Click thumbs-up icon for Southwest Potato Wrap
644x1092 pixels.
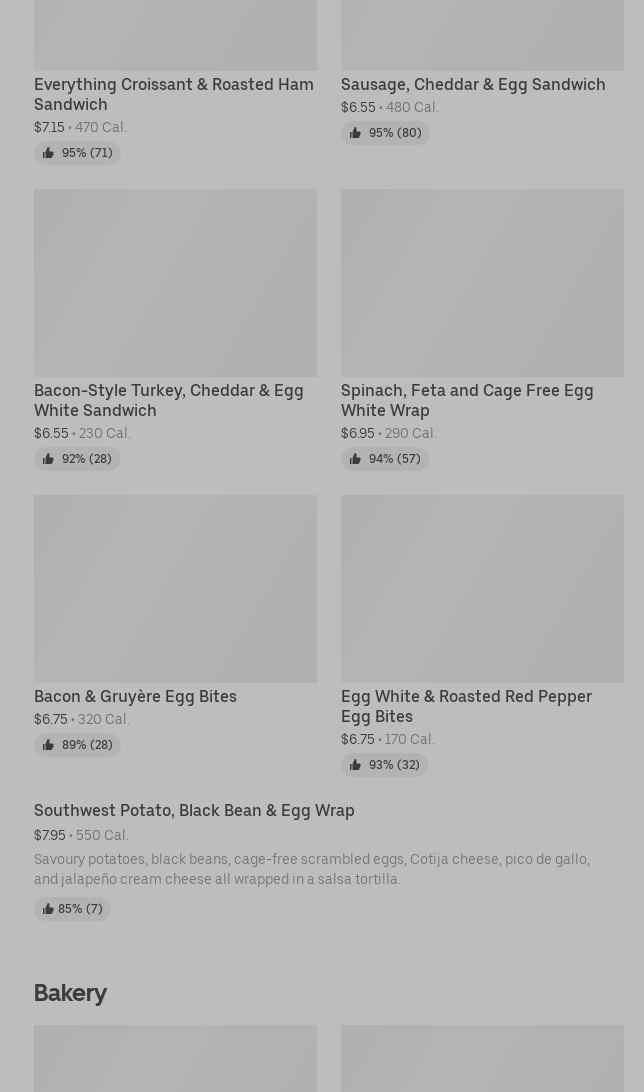[48, 909]
